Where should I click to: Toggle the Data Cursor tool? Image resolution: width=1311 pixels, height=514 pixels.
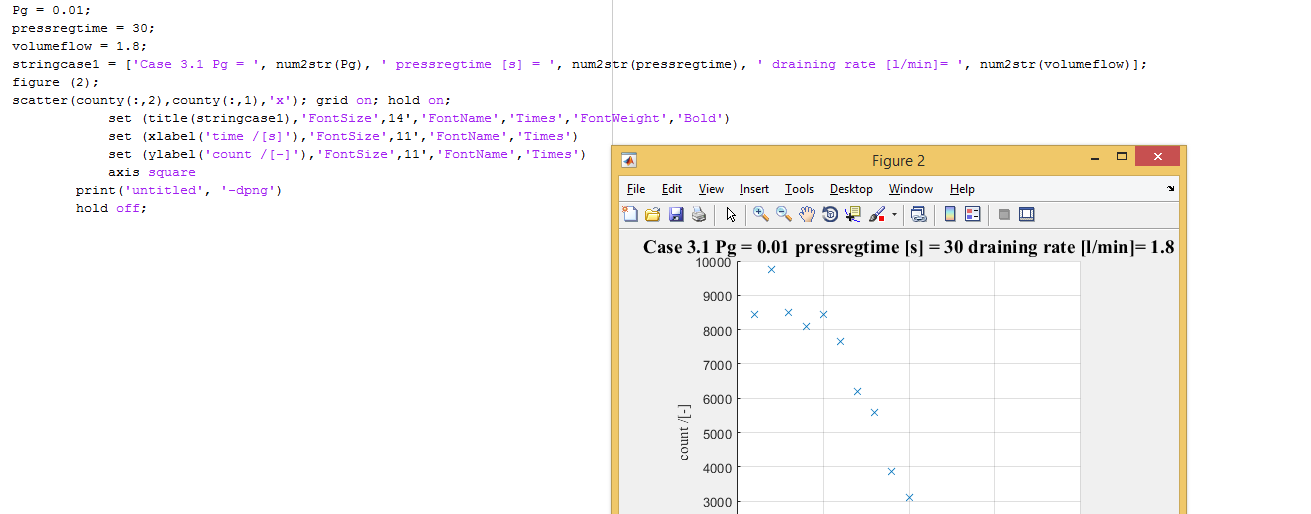(853, 214)
